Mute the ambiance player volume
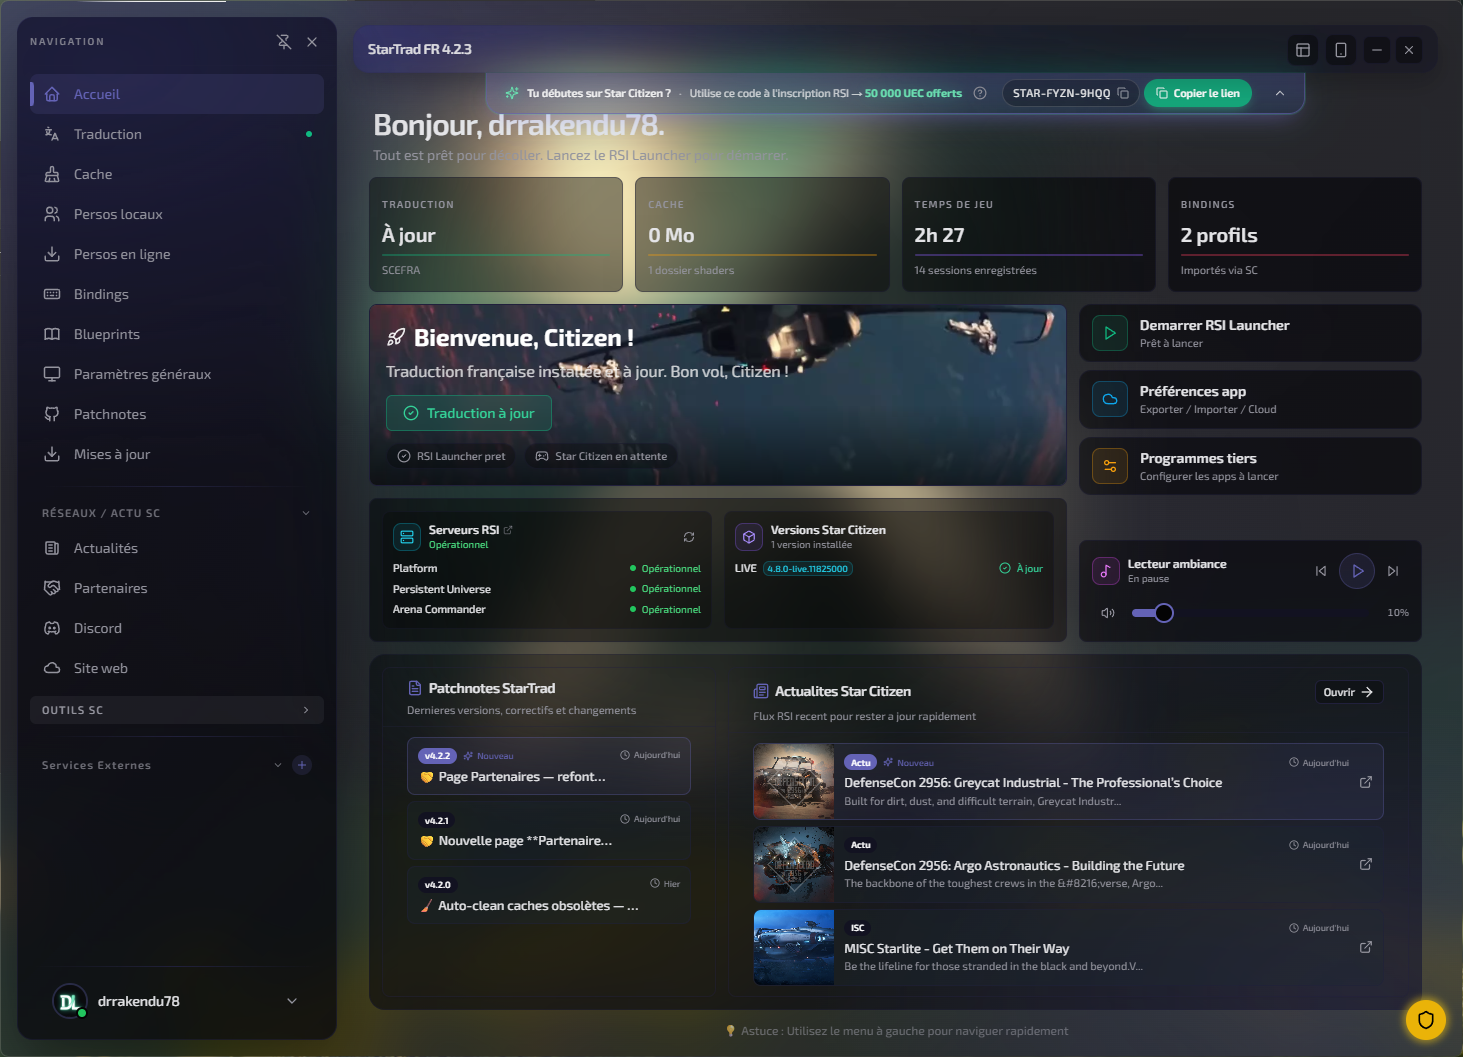This screenshot has width=1463, height=1057. (1108, 613)
